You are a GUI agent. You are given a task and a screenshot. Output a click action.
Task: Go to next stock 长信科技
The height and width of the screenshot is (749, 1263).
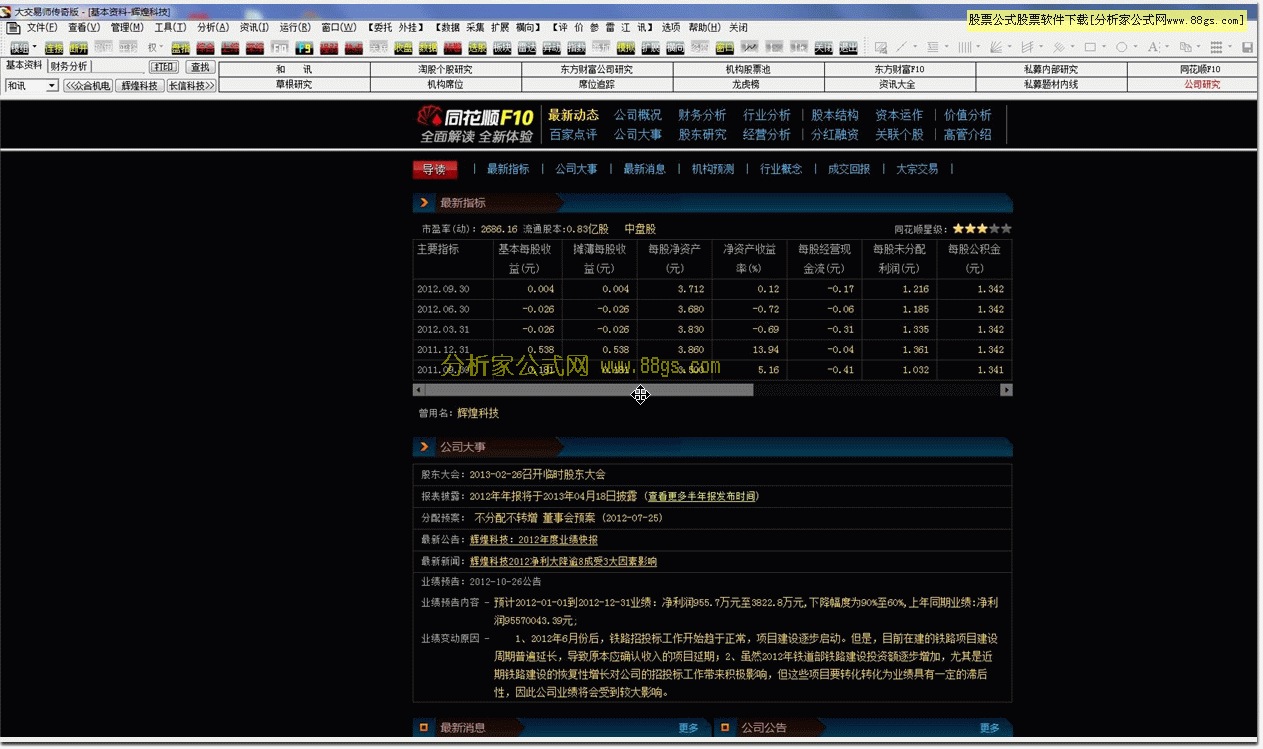(x=191, y=86)
